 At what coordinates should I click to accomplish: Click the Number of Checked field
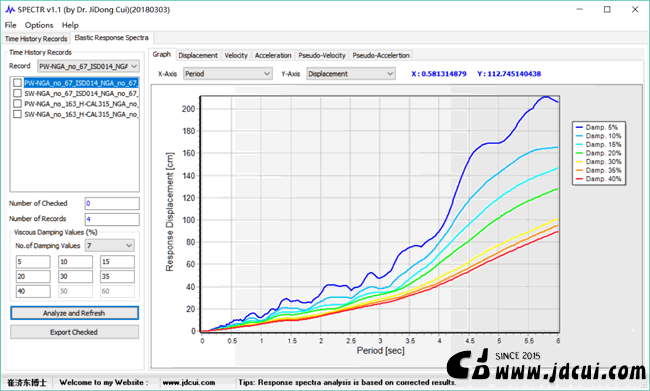click(112, 204)
